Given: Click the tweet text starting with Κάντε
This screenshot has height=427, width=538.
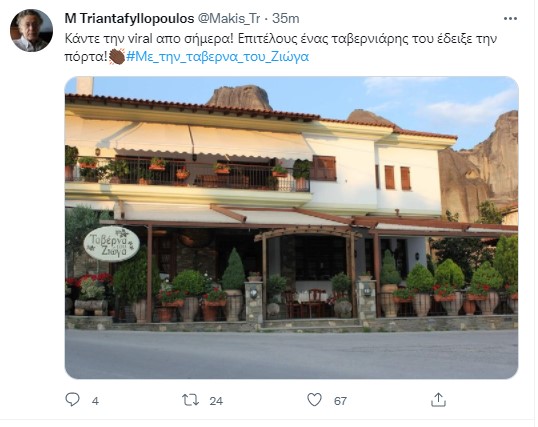Looking at the screenshot, I should pyautogui.click(x=281, y=47).
